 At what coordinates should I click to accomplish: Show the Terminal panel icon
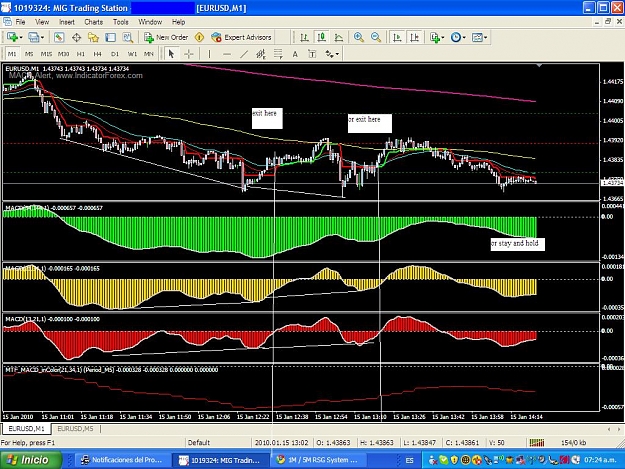coord(110,37)
